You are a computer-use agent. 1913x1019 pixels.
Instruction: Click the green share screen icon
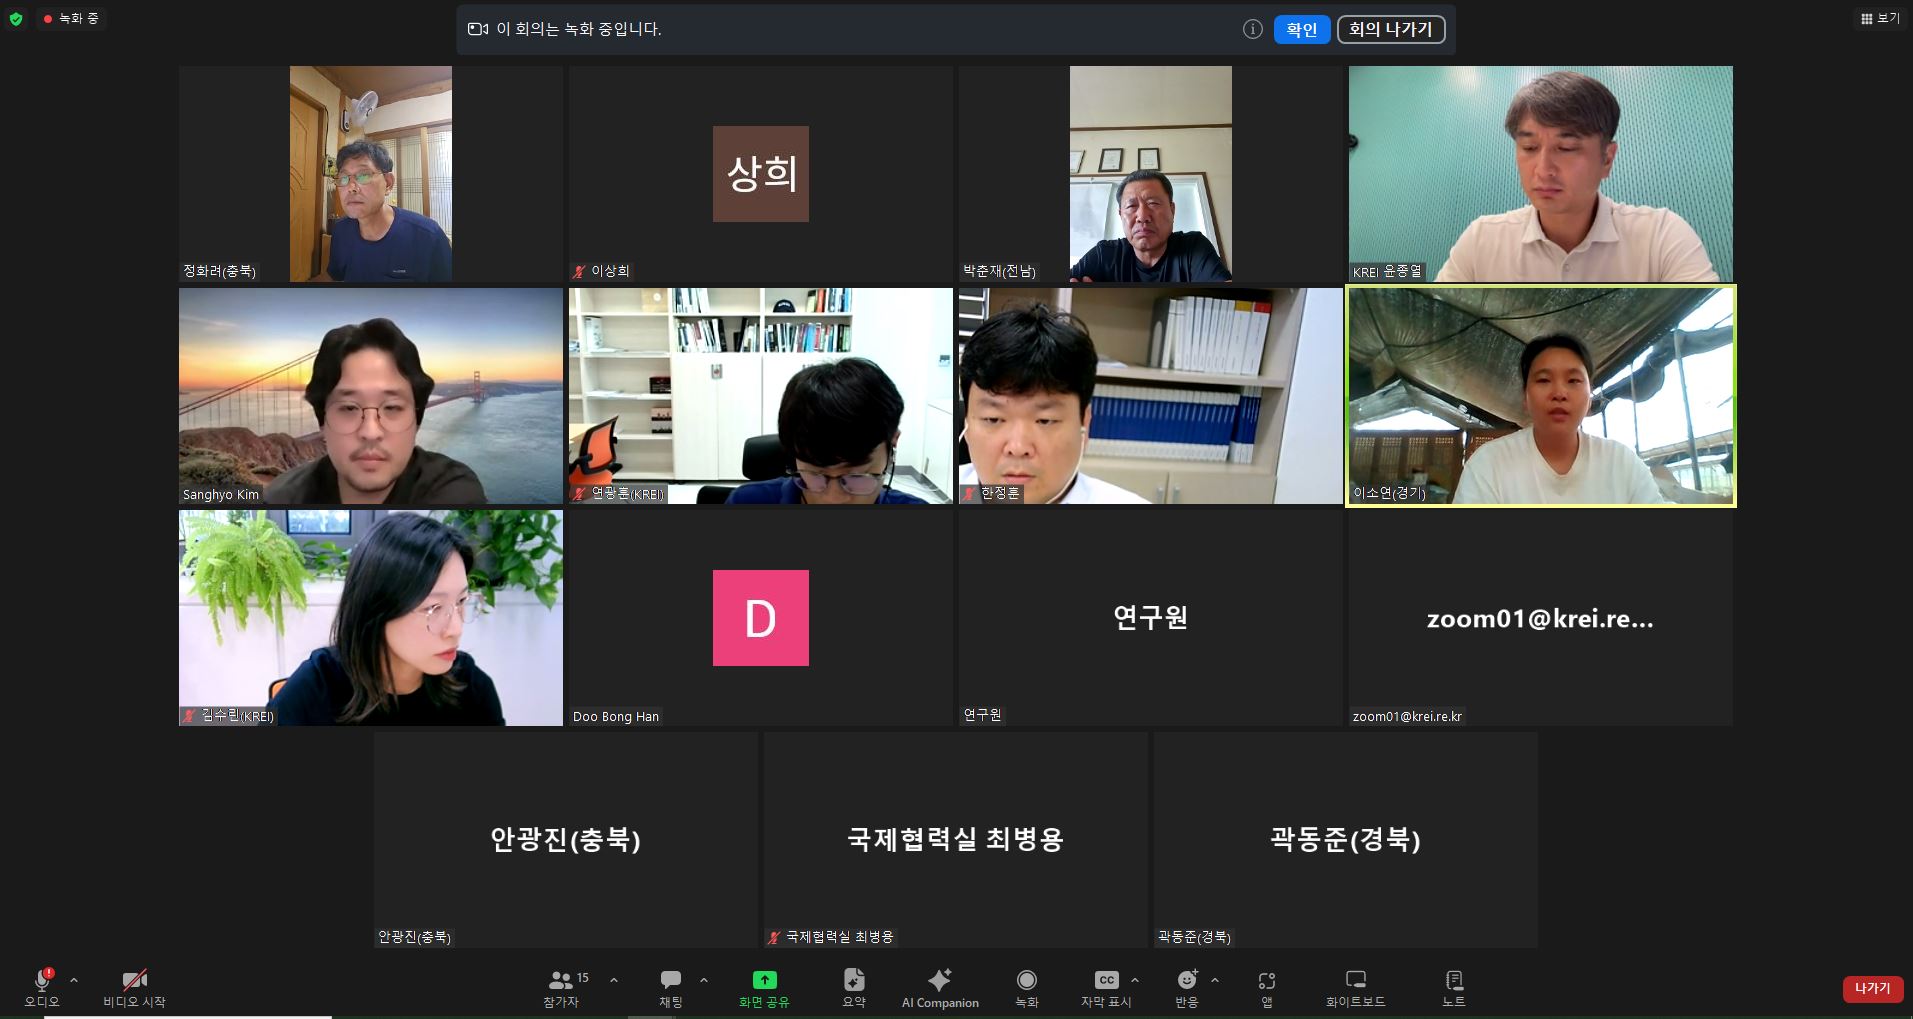[764, 981]
